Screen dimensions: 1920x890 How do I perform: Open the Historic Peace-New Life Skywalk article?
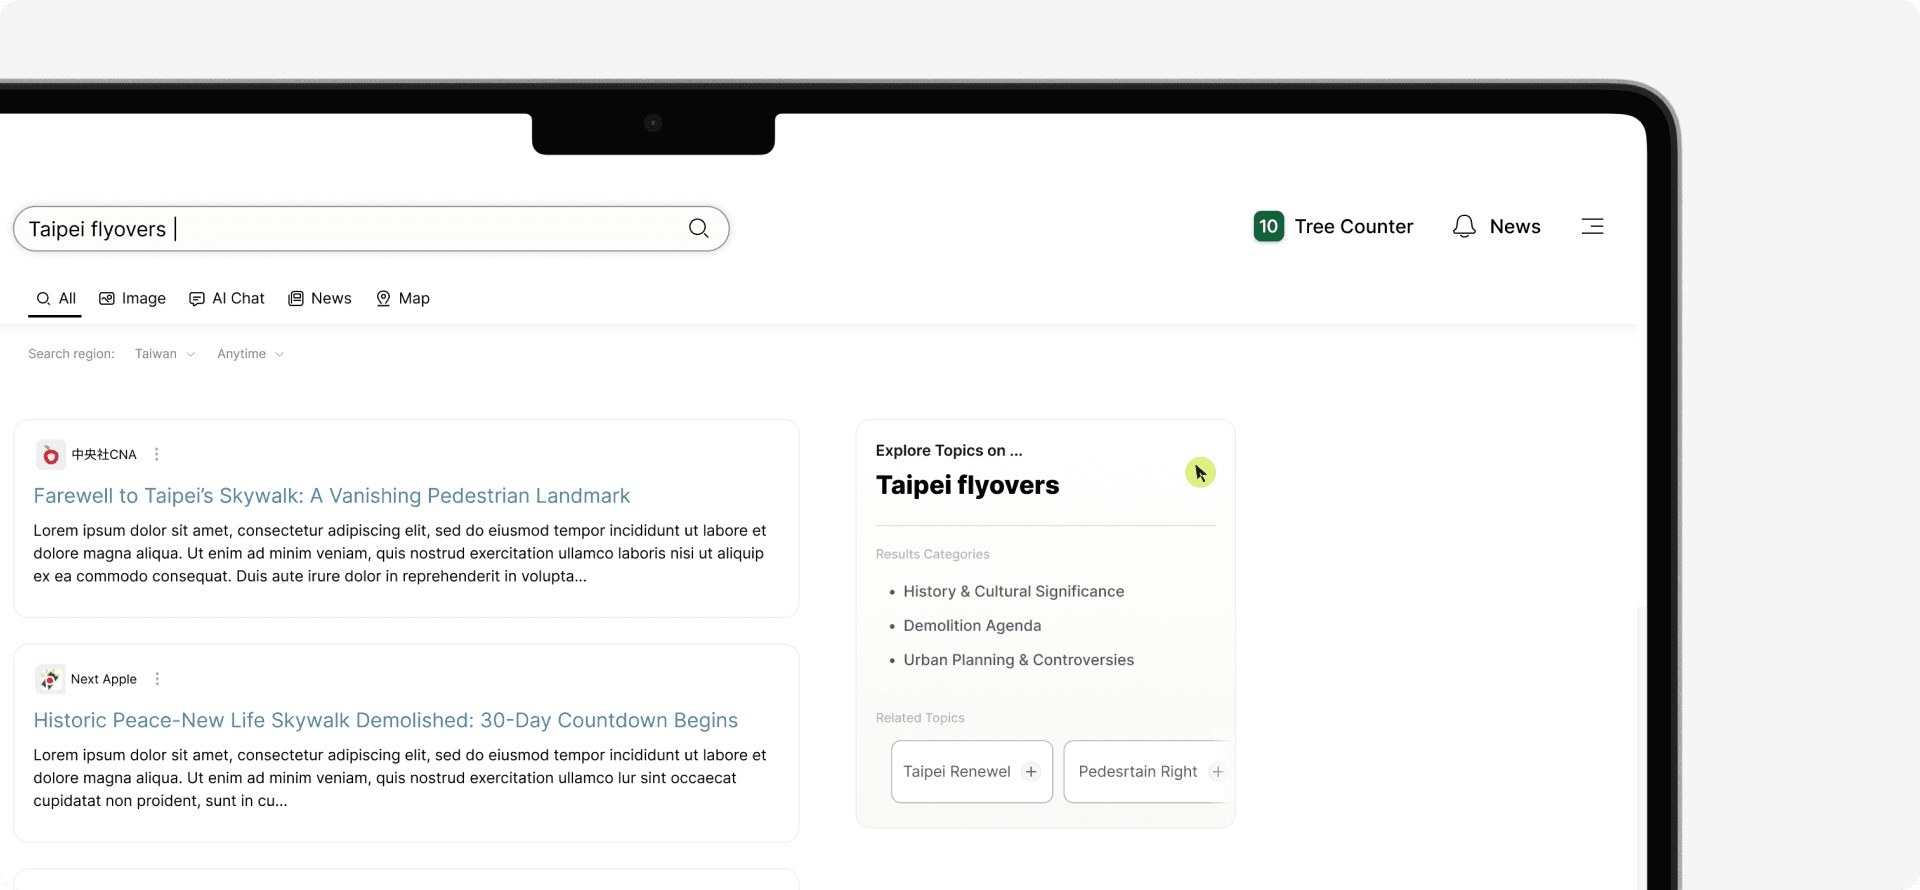386,720
